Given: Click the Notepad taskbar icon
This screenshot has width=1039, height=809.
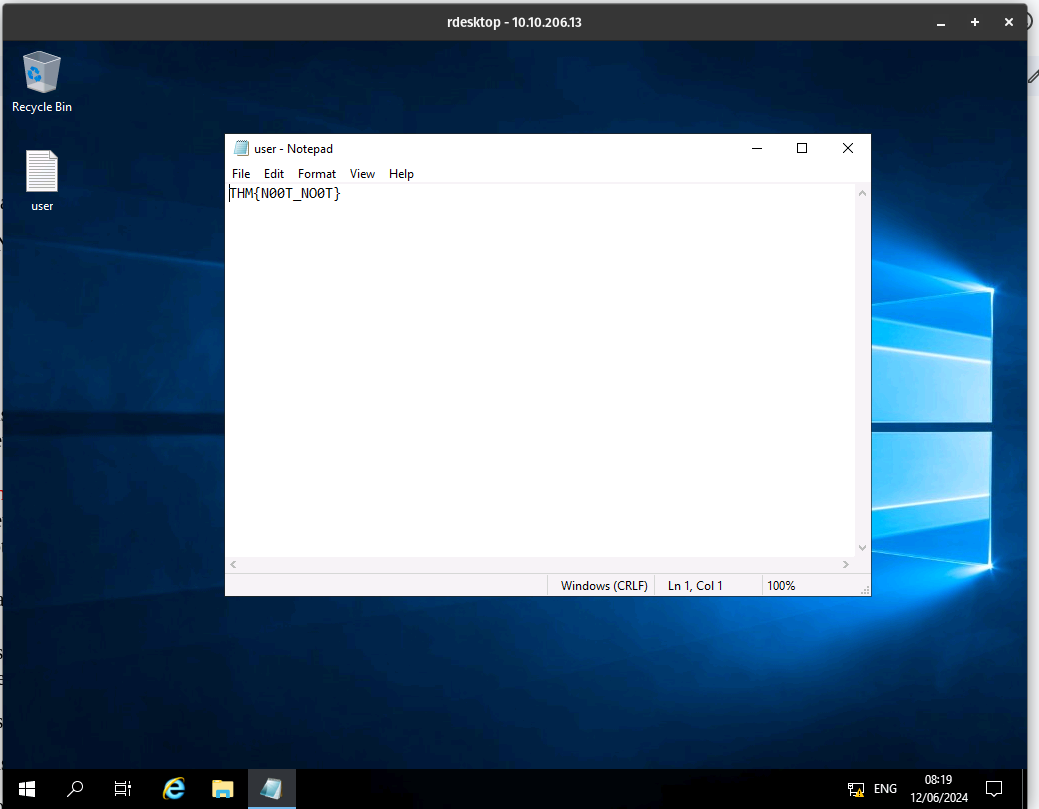Looking at the screenshot, I should coord(271,788).
